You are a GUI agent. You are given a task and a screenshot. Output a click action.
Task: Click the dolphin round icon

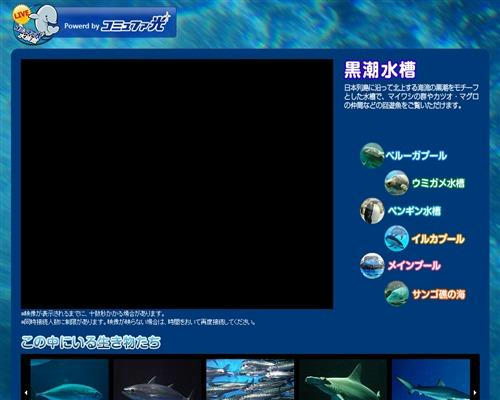pyautogui.click(x=396, y=238)
